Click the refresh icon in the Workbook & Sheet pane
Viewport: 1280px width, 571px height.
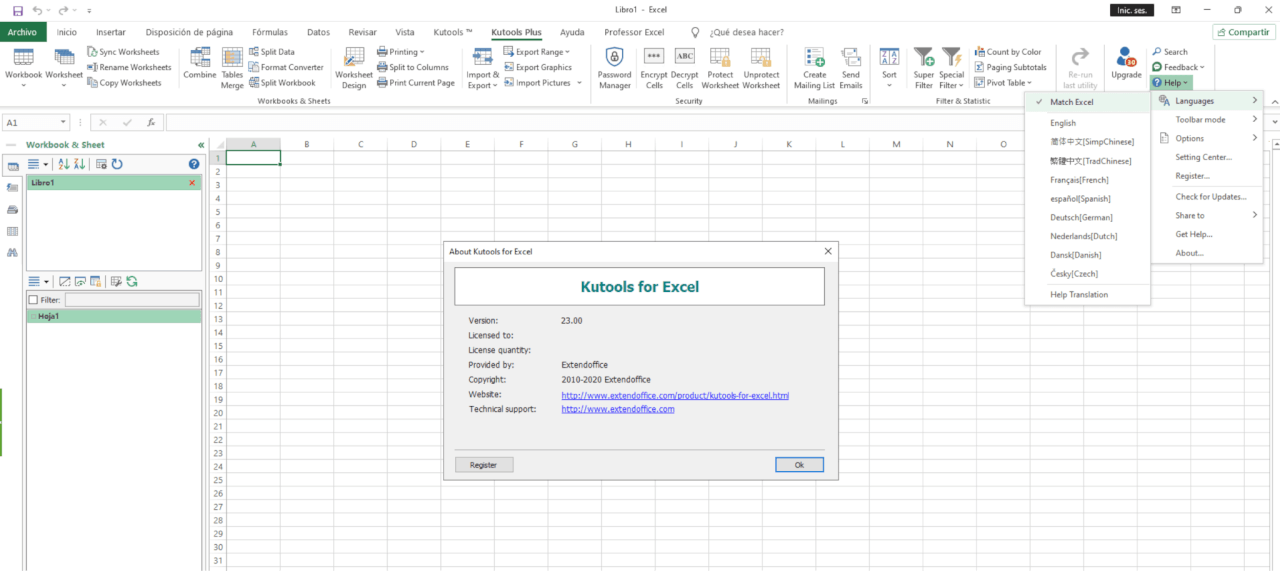(117, 164)
